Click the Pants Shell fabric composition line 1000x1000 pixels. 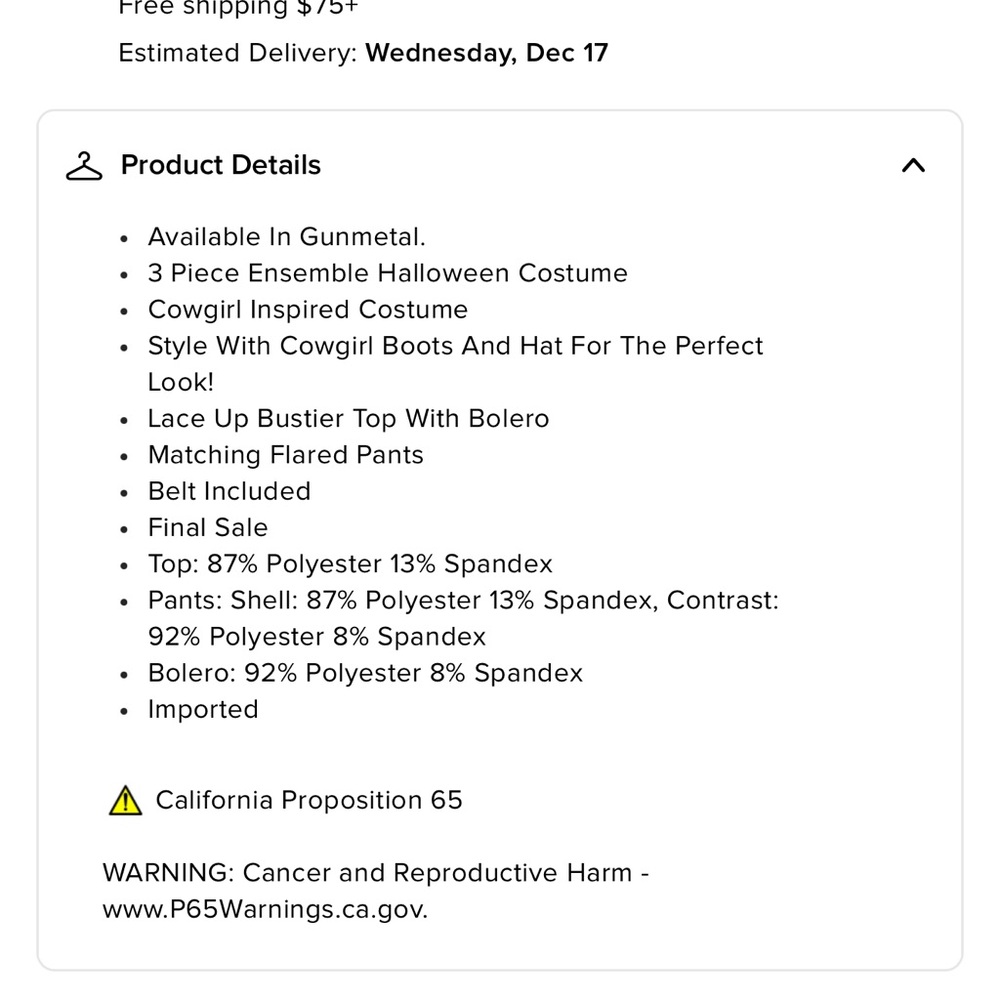click(462, 600)
